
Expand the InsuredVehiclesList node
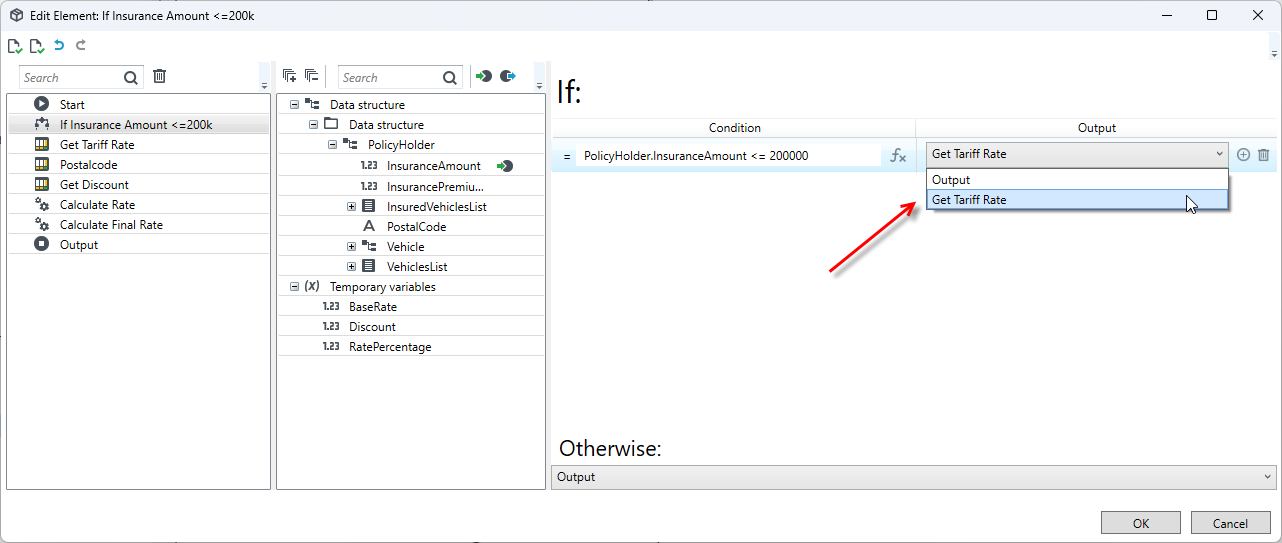tap(351, 206)
